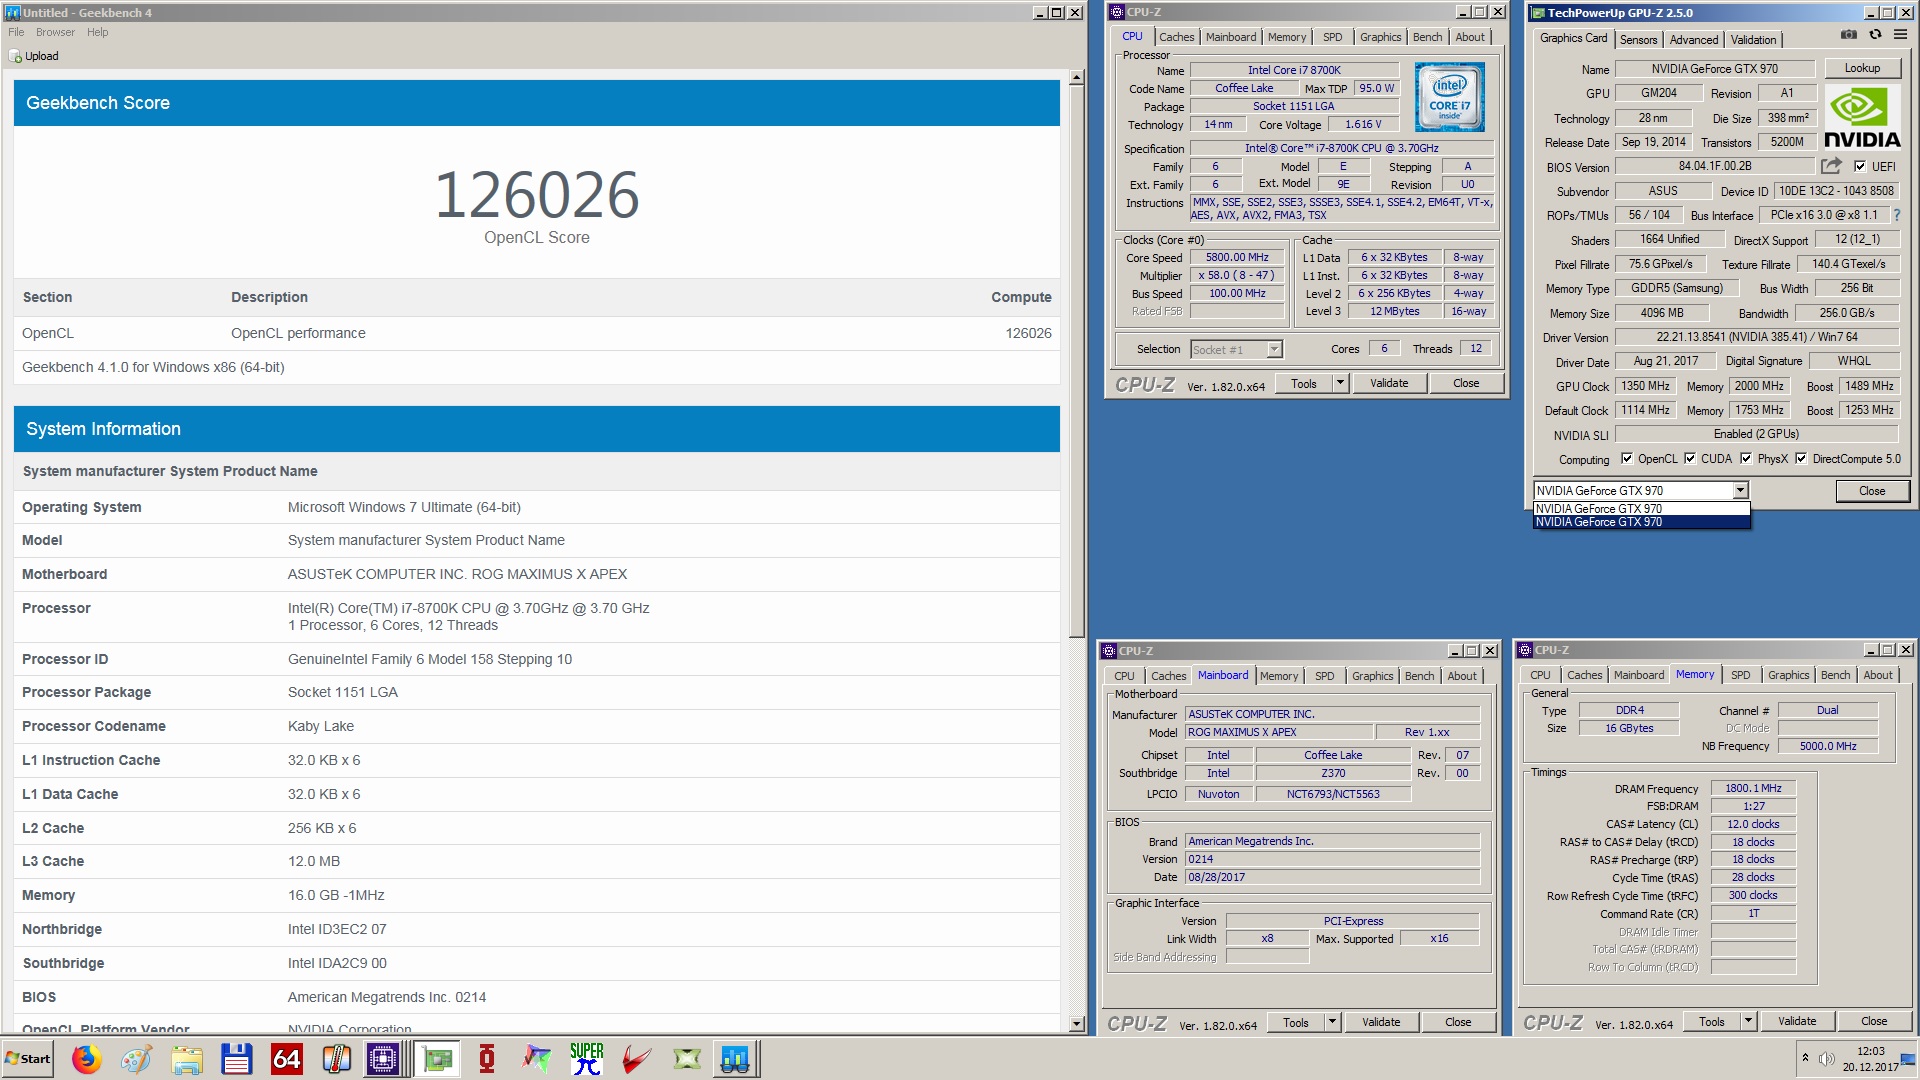The height and width of the screenshot is (1080, 1920).
Task: Toggle the UEFI checkbox in GPU-Z
Action: pyautogui.click(x=1860, y=167)
